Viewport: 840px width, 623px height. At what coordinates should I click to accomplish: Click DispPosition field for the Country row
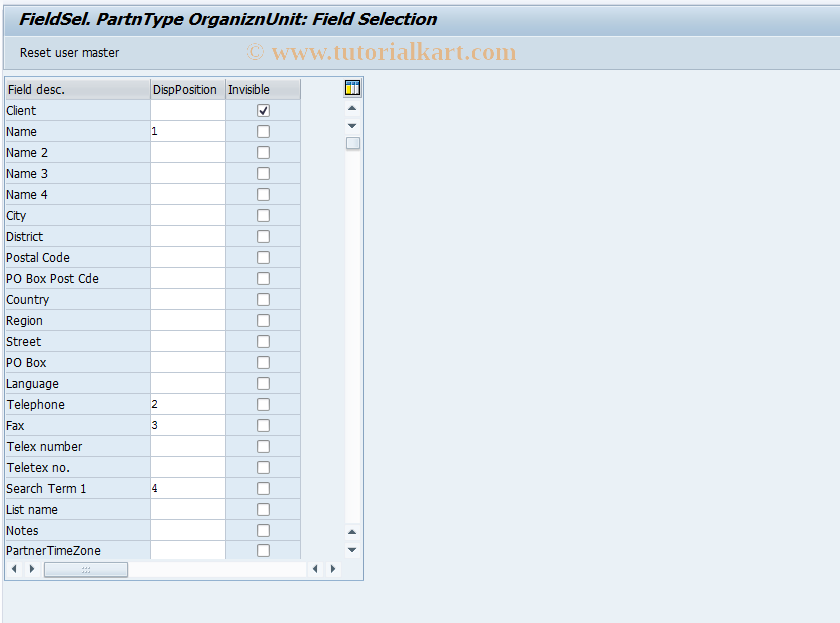point(188,299)
